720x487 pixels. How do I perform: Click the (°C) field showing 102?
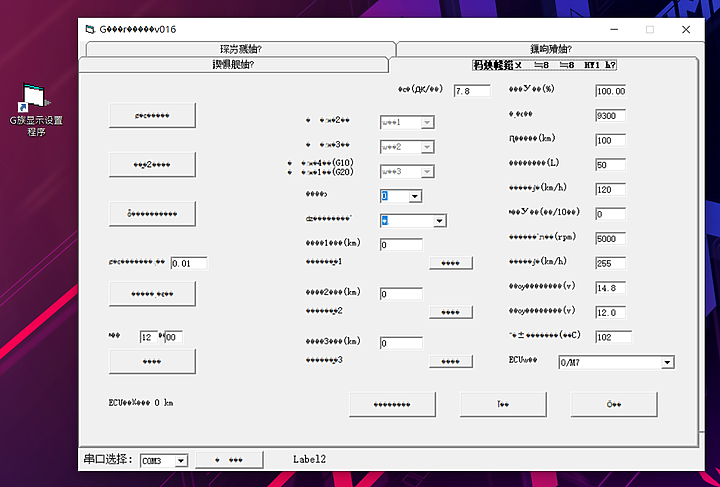coord(613,337)
